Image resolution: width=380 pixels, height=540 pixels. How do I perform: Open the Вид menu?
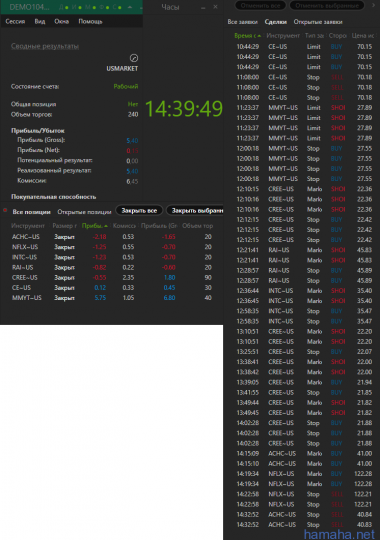[40, 21]
